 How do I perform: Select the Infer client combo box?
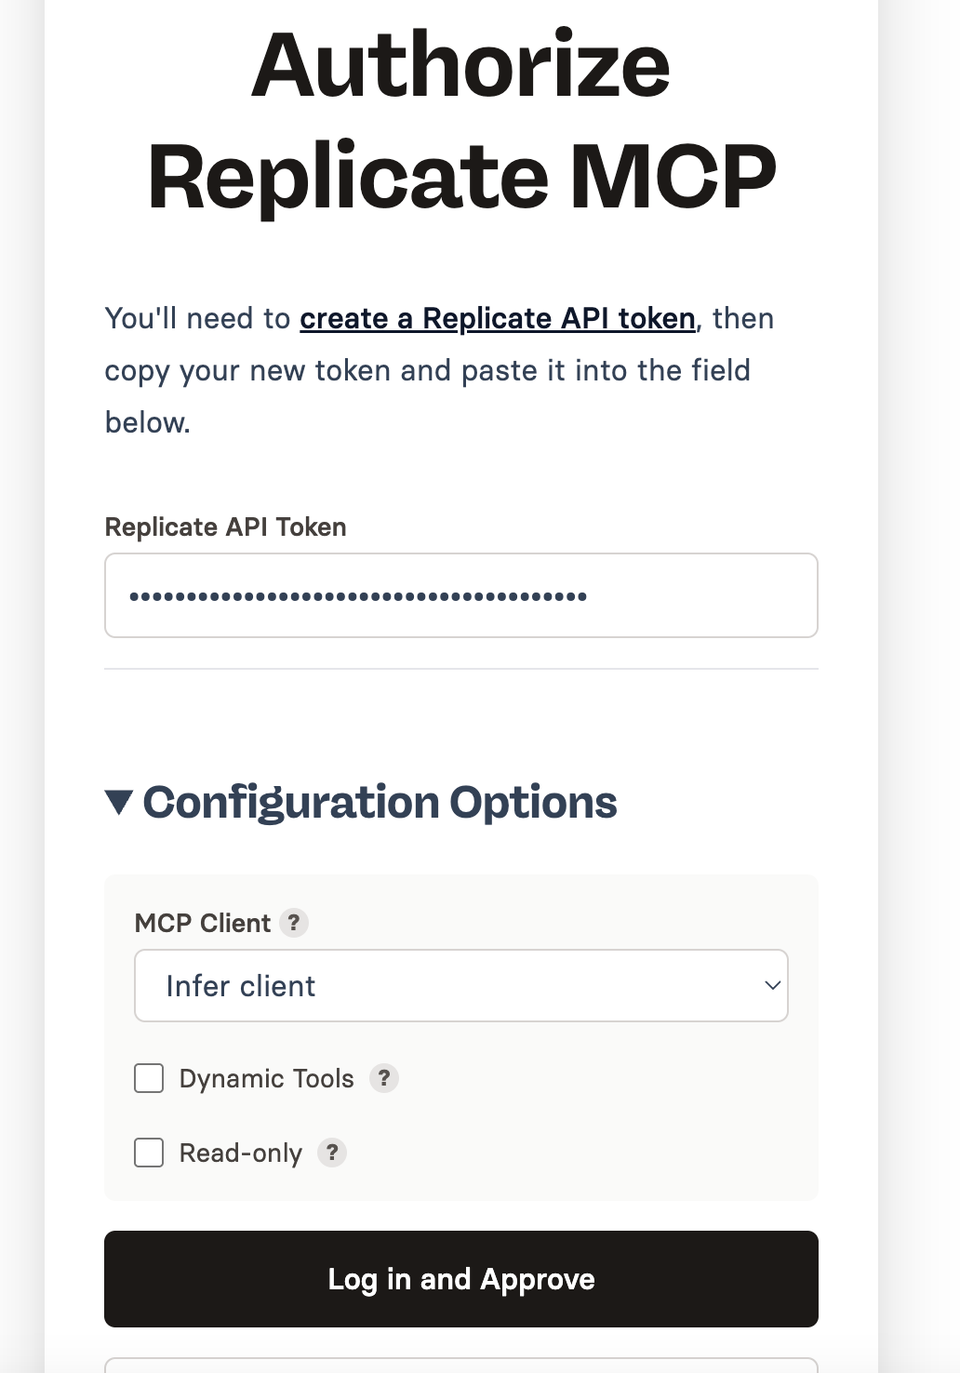(461, 985)
